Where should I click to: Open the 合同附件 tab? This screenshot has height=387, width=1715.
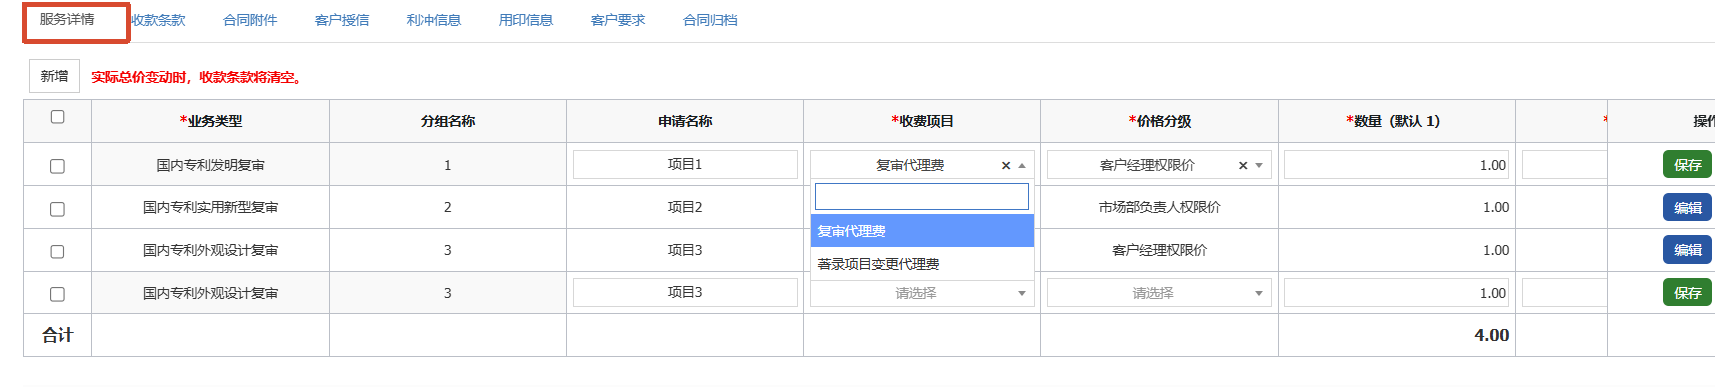click(x=250, y=20)
